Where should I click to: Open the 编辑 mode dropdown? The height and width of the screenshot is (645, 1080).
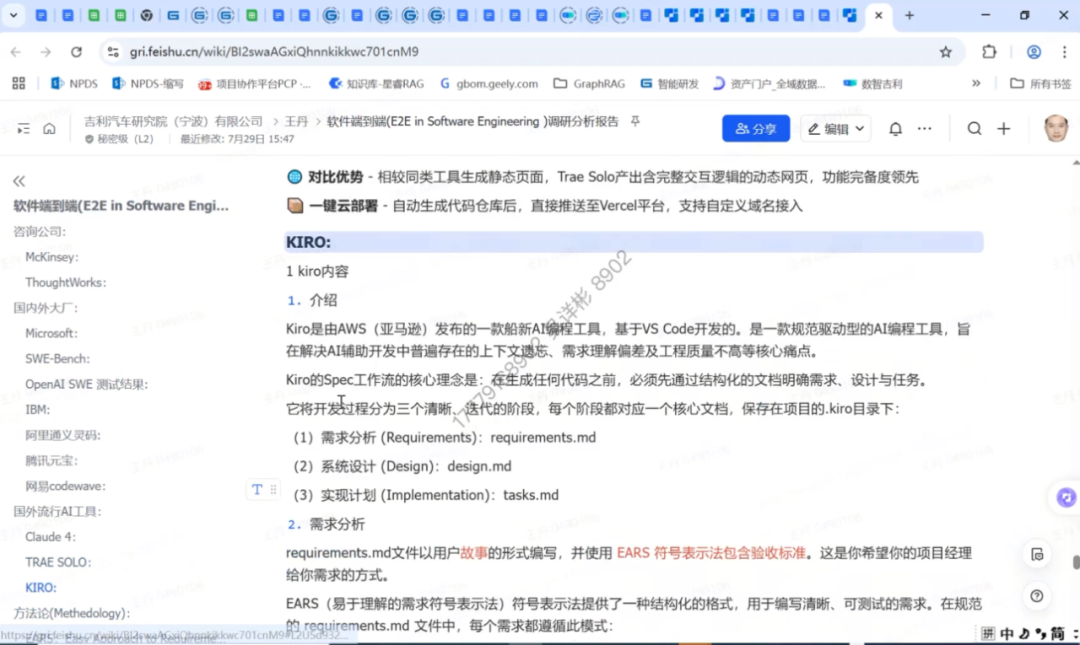[x=835, y=129]
